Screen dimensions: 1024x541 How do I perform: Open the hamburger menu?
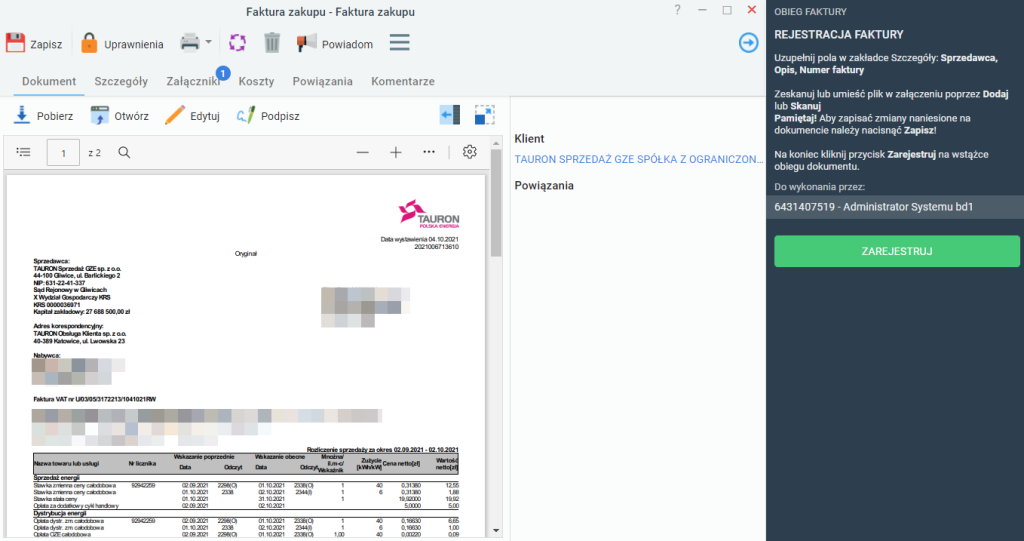(x=400, y=43)
